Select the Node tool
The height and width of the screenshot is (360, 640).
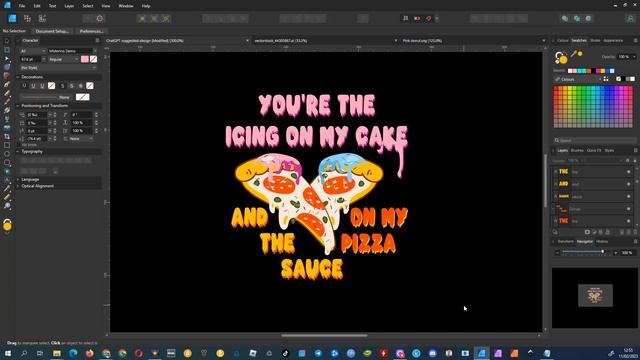click(x=7, y=58)
